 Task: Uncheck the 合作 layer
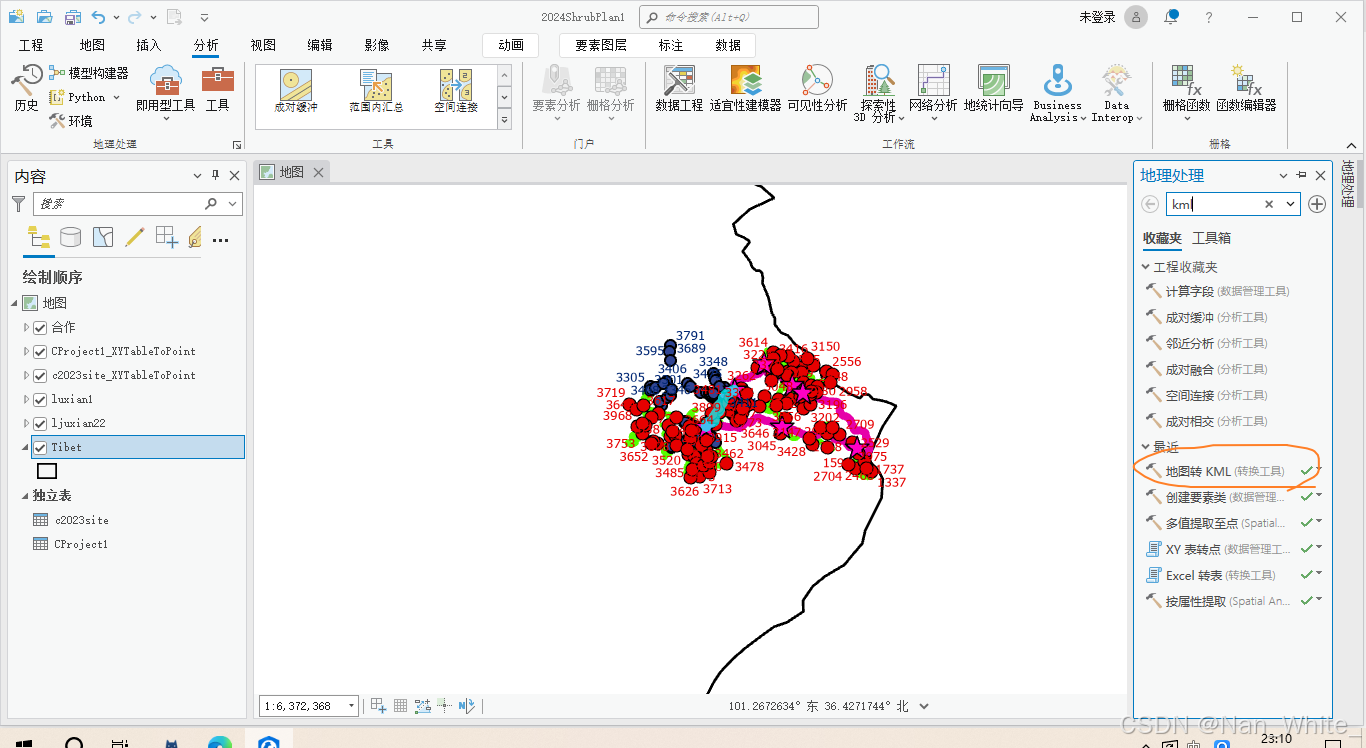tap(40, 327)
